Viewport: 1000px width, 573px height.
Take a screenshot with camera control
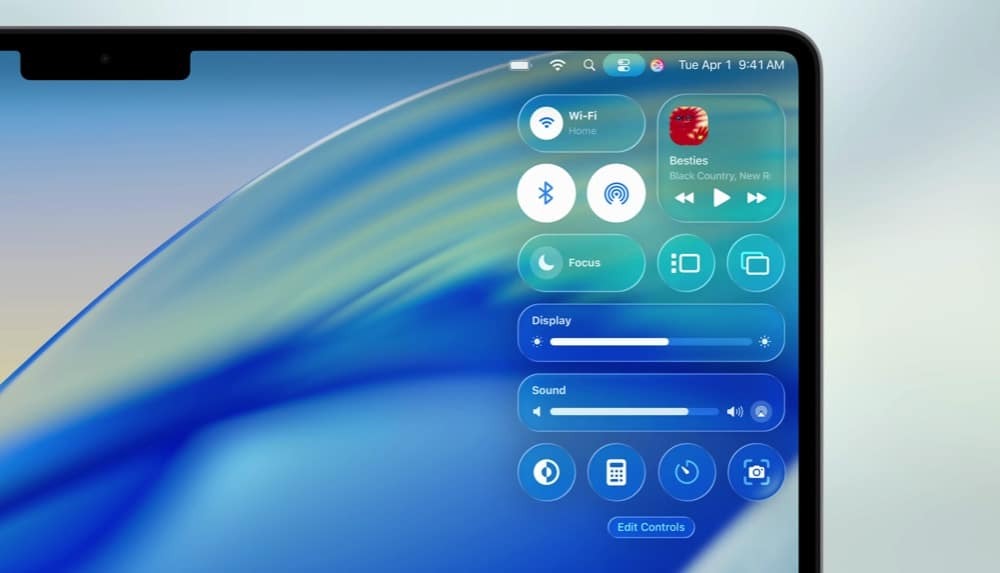756,472
